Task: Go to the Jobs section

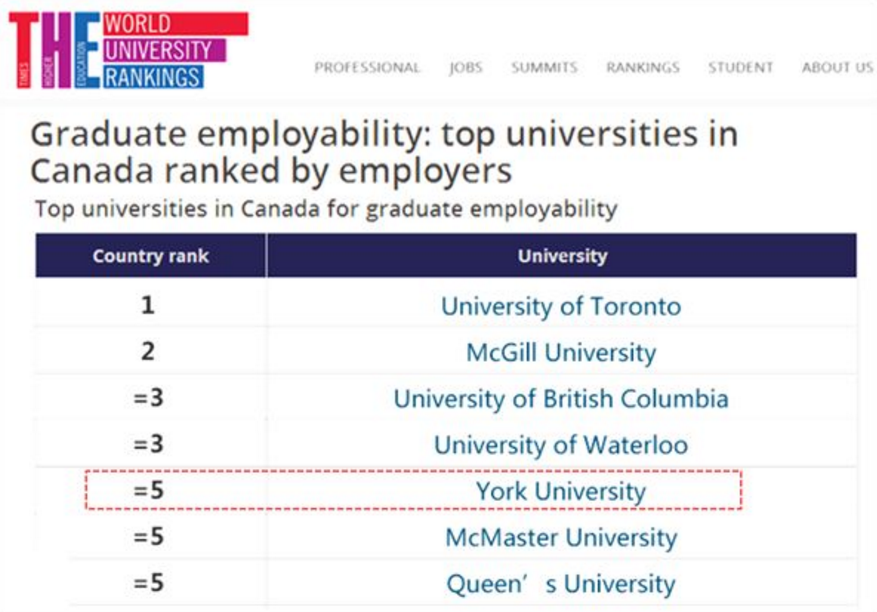Action: (466, 68)
